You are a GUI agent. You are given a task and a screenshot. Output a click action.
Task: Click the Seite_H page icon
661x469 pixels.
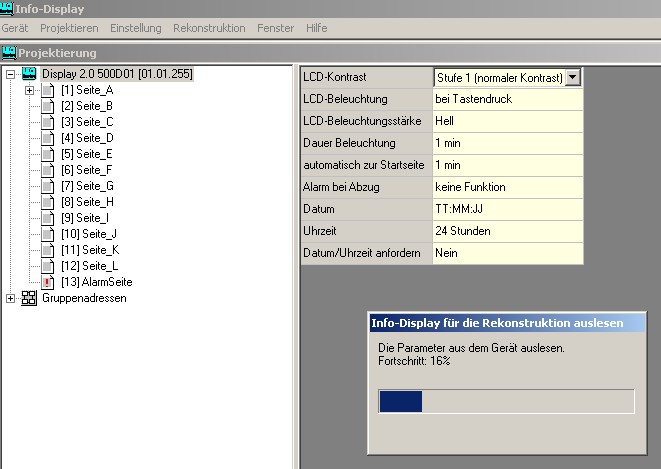[x=48, y=202]
